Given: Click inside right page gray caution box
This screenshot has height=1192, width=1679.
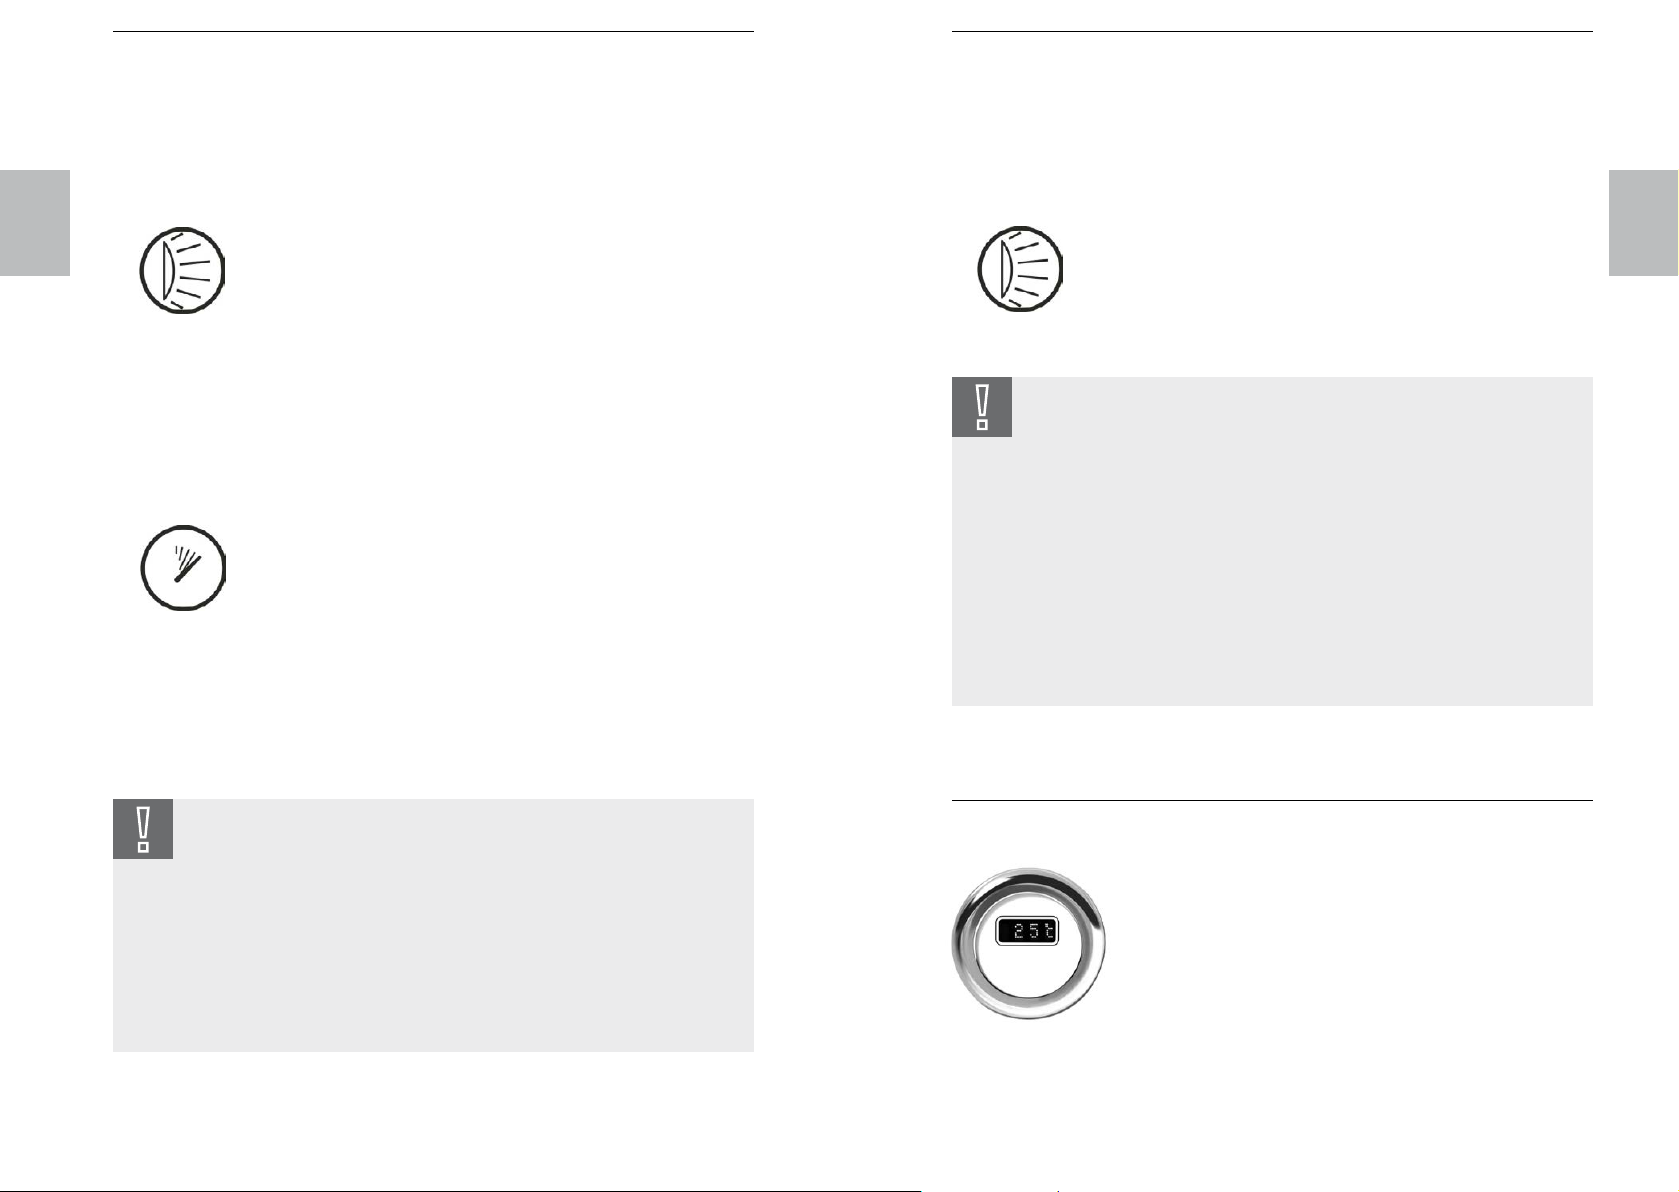Looking at the screenshot, I should (x=1272, y=570).
